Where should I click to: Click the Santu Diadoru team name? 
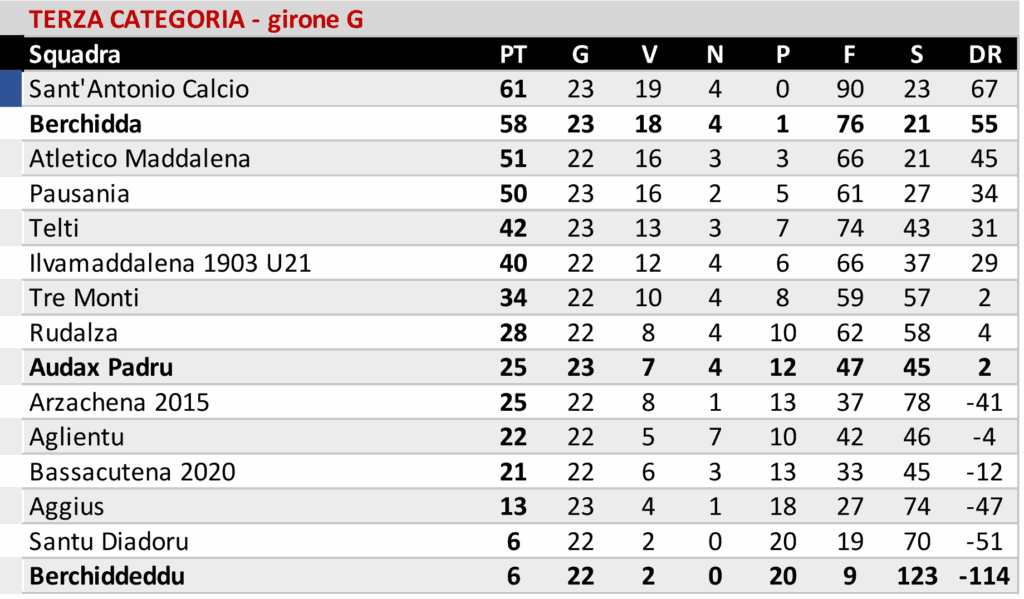(109, 542)
